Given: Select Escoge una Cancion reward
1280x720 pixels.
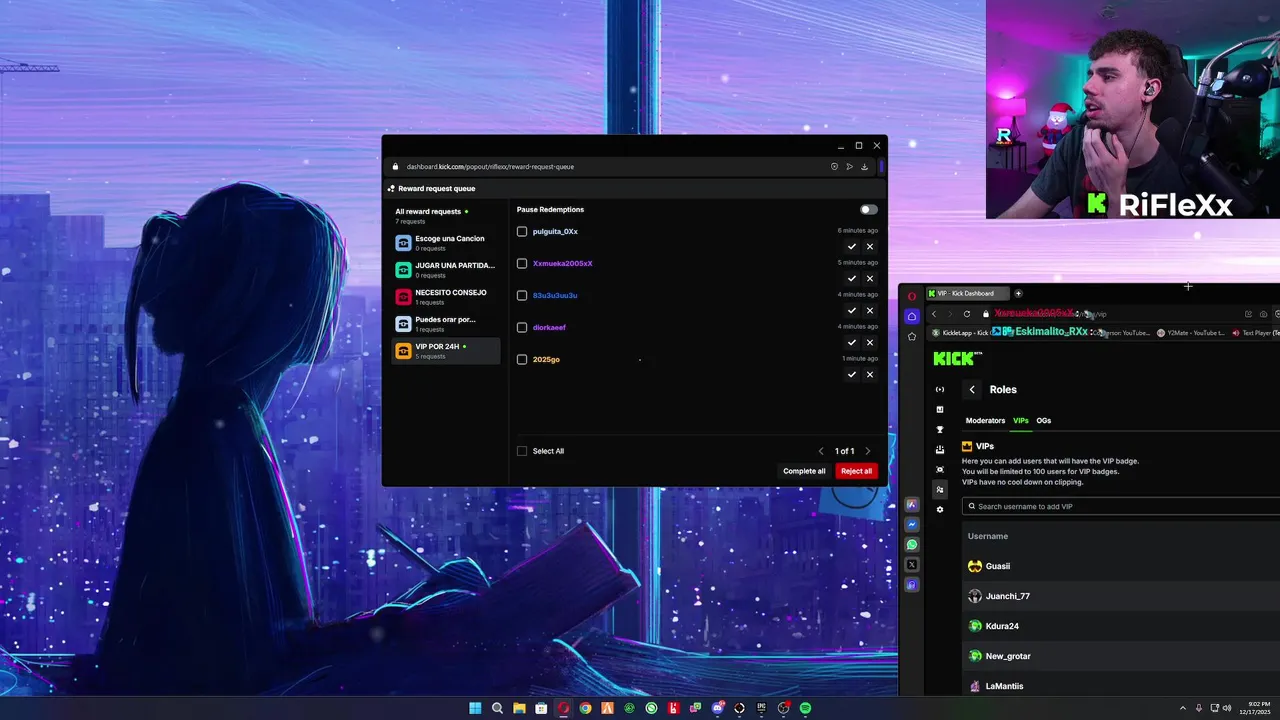Looking at the screenshot, I should [445, 243].
